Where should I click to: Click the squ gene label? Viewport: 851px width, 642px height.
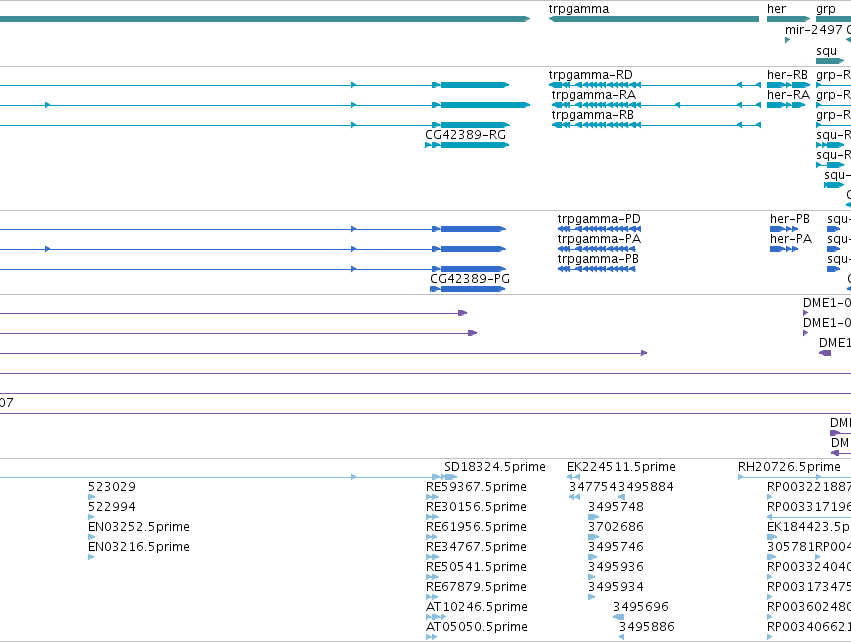(x=827, y=51)
